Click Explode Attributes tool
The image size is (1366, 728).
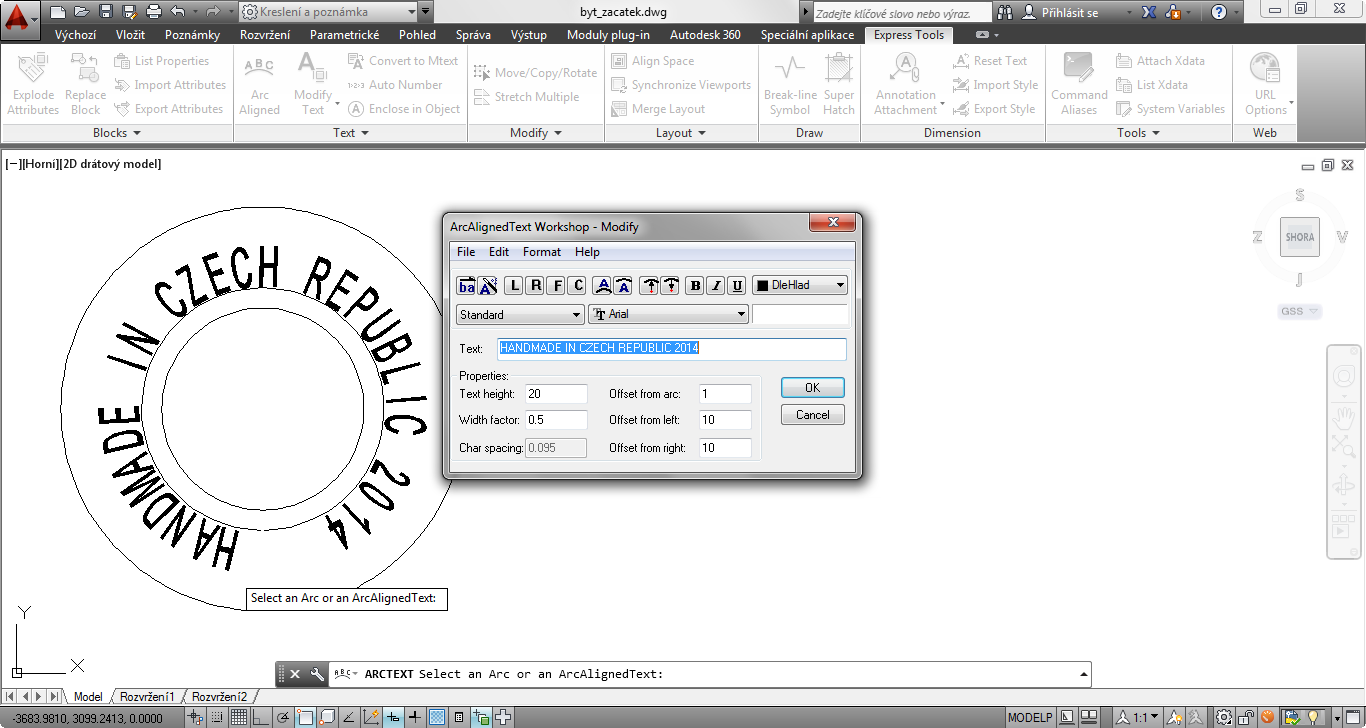34,84
